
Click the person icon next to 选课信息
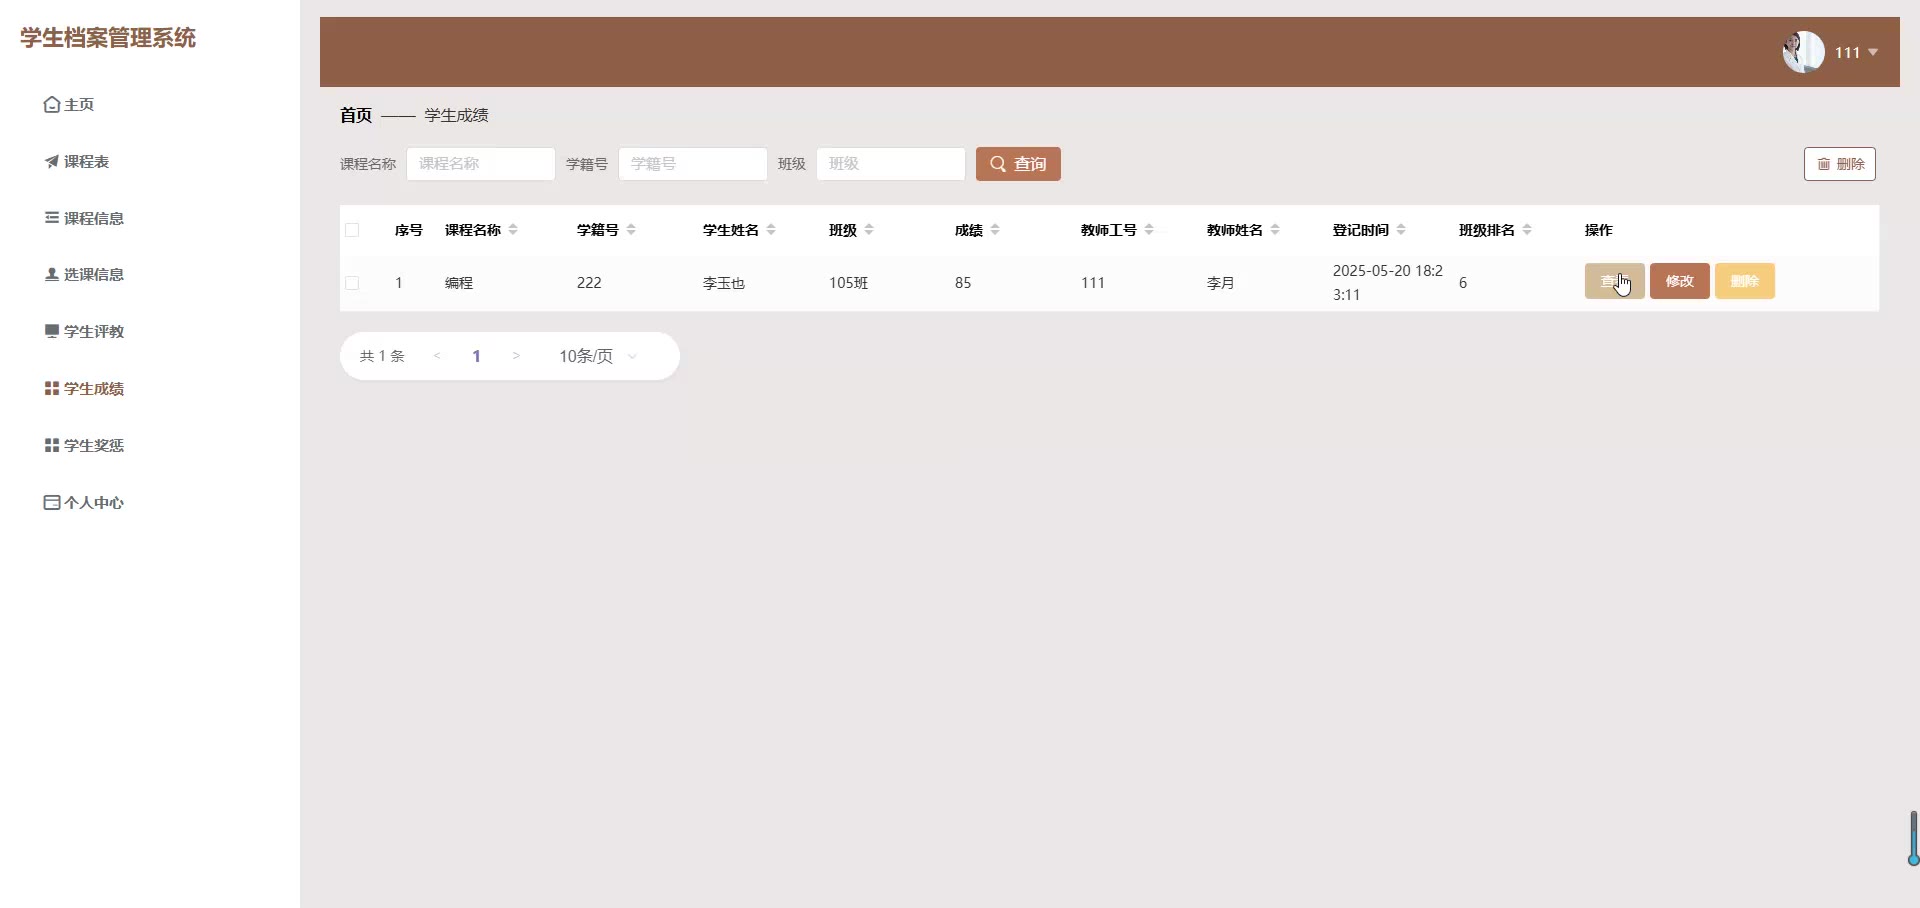[x=52, y=275]
